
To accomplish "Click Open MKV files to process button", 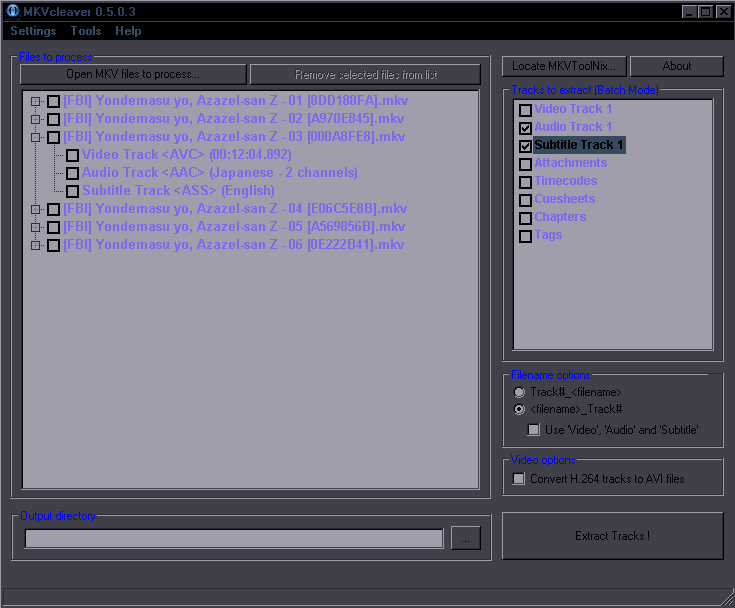I will click(133, 74).
